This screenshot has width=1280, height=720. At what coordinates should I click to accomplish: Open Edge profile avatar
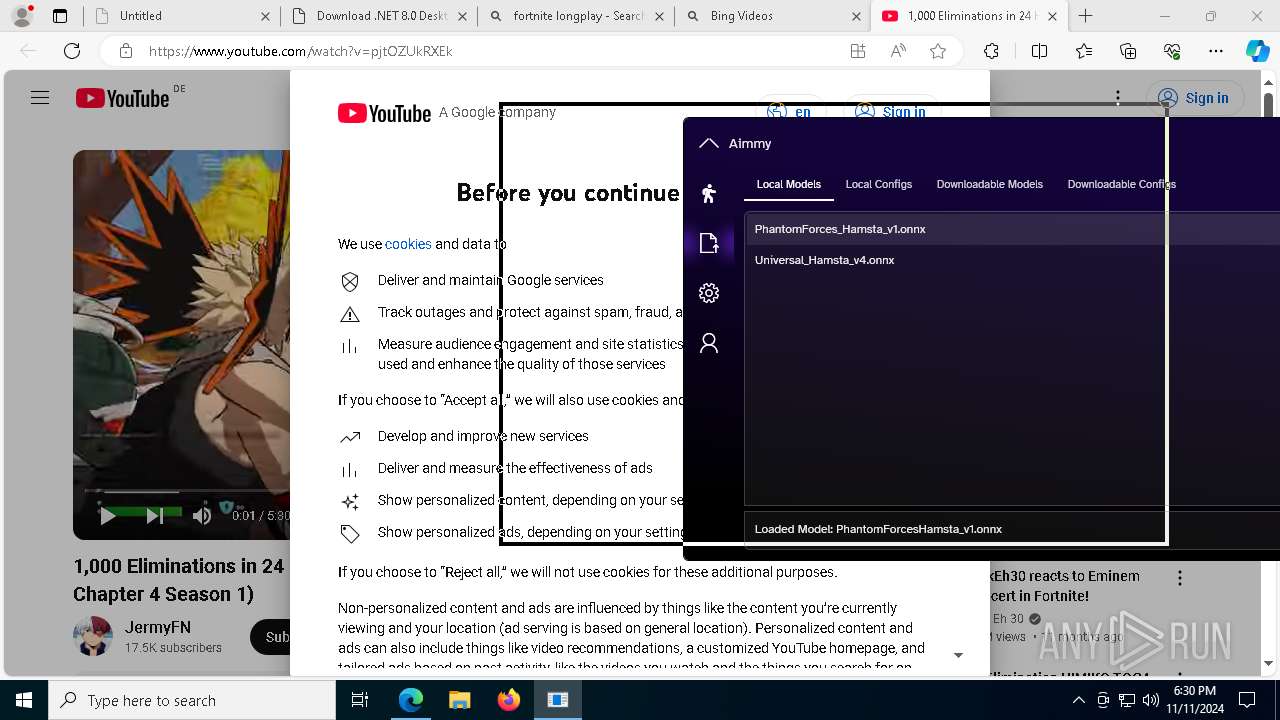[x=21, y=16]
